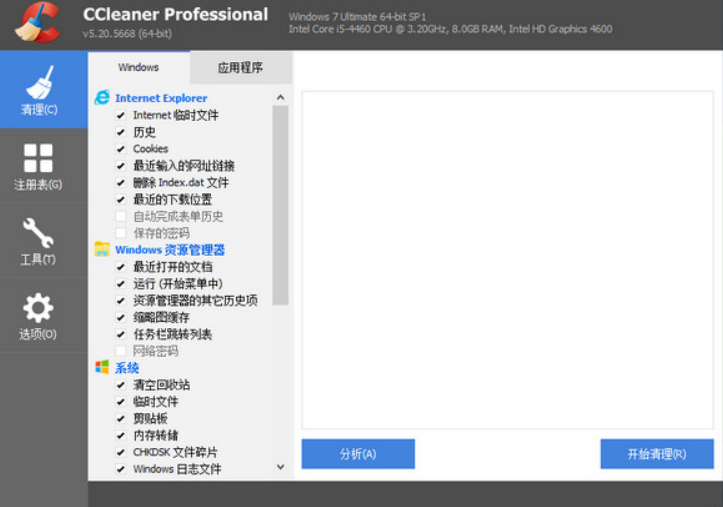The height and width of the screenshot is (507, 723).
Task: Click the scroll down arrow in list
Action: pos(280,467)
